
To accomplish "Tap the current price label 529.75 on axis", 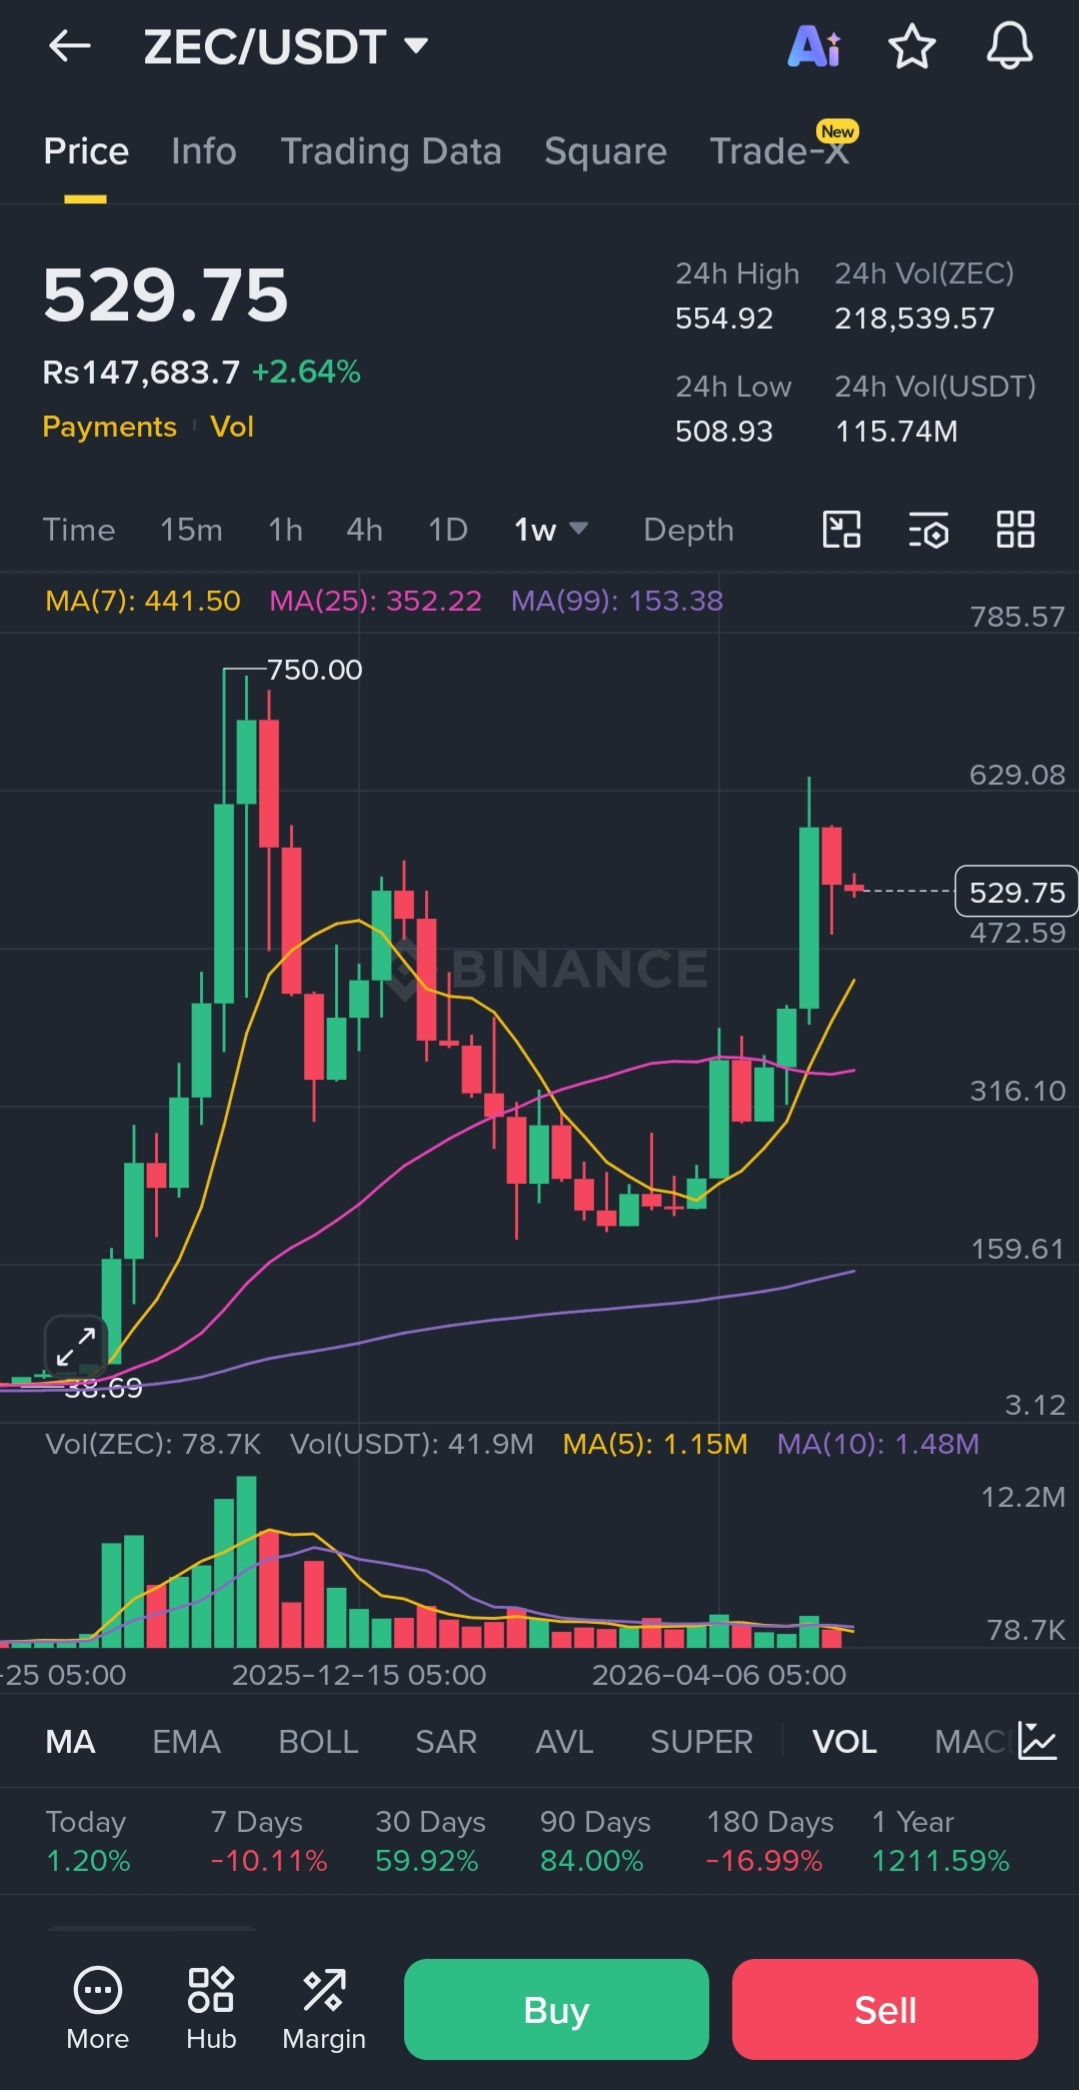I will tap(1016, 891).
